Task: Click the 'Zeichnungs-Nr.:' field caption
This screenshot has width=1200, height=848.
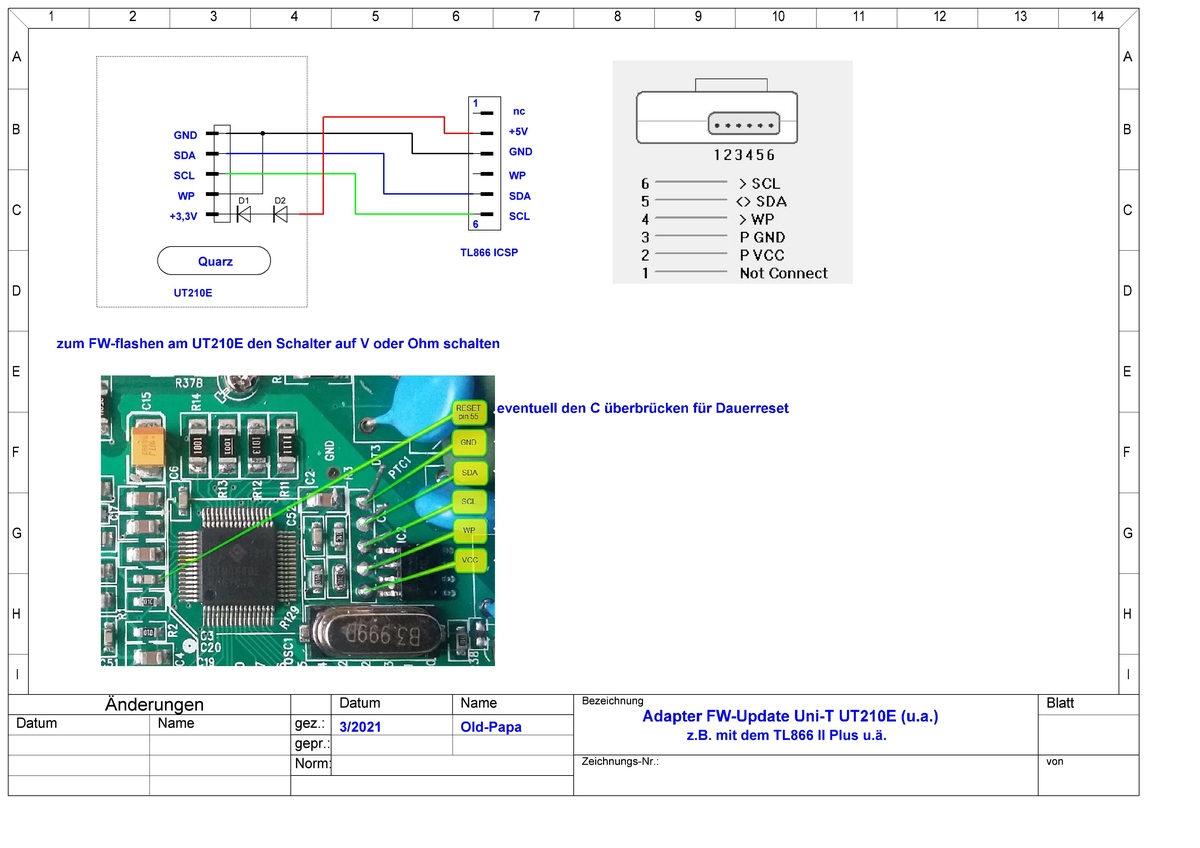Action: click(x=620, y=762)
